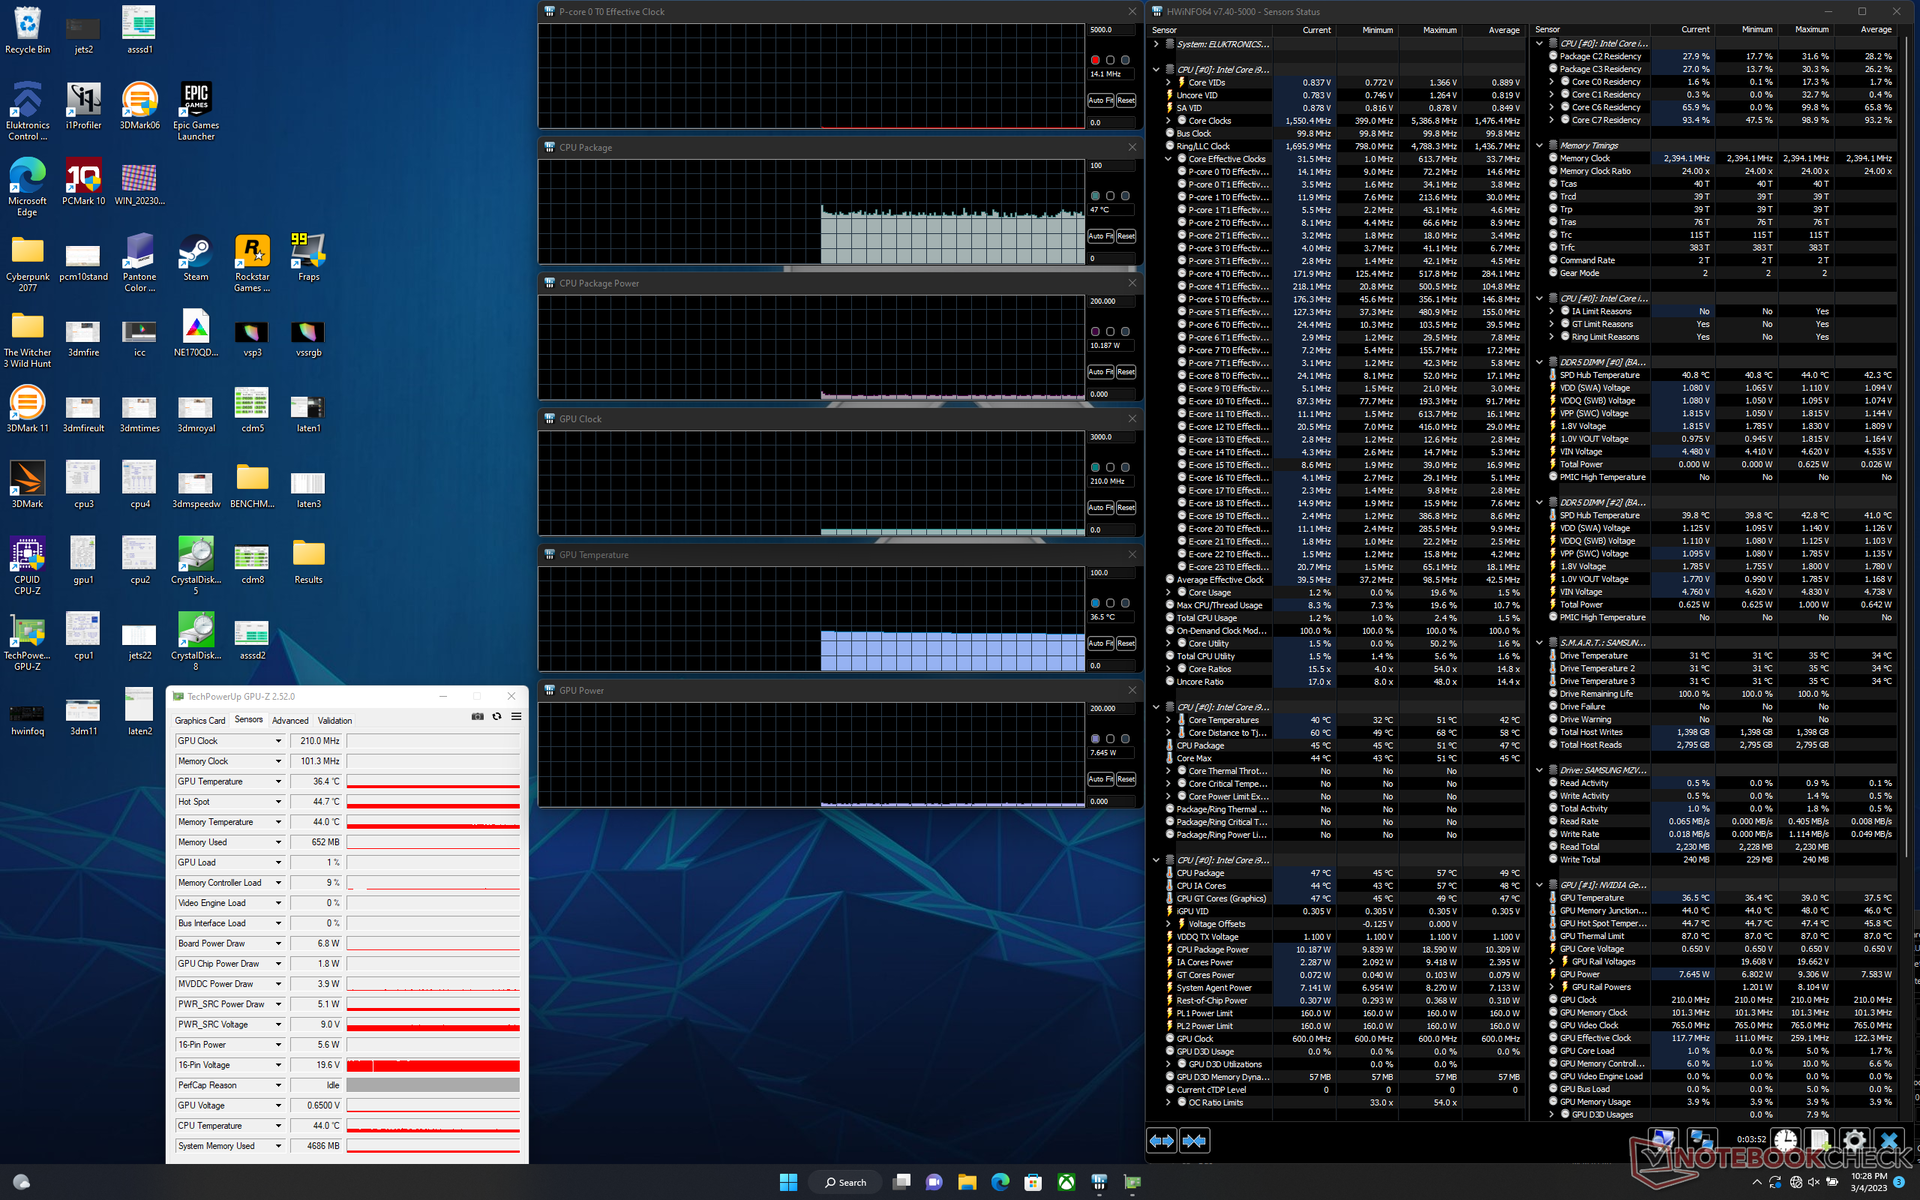Collapse Memory Timings section in HWiNFO
Image resolution: width=1920 pixels, height=1200 pixels.
pyautogui.click(x=1540, y=146)
